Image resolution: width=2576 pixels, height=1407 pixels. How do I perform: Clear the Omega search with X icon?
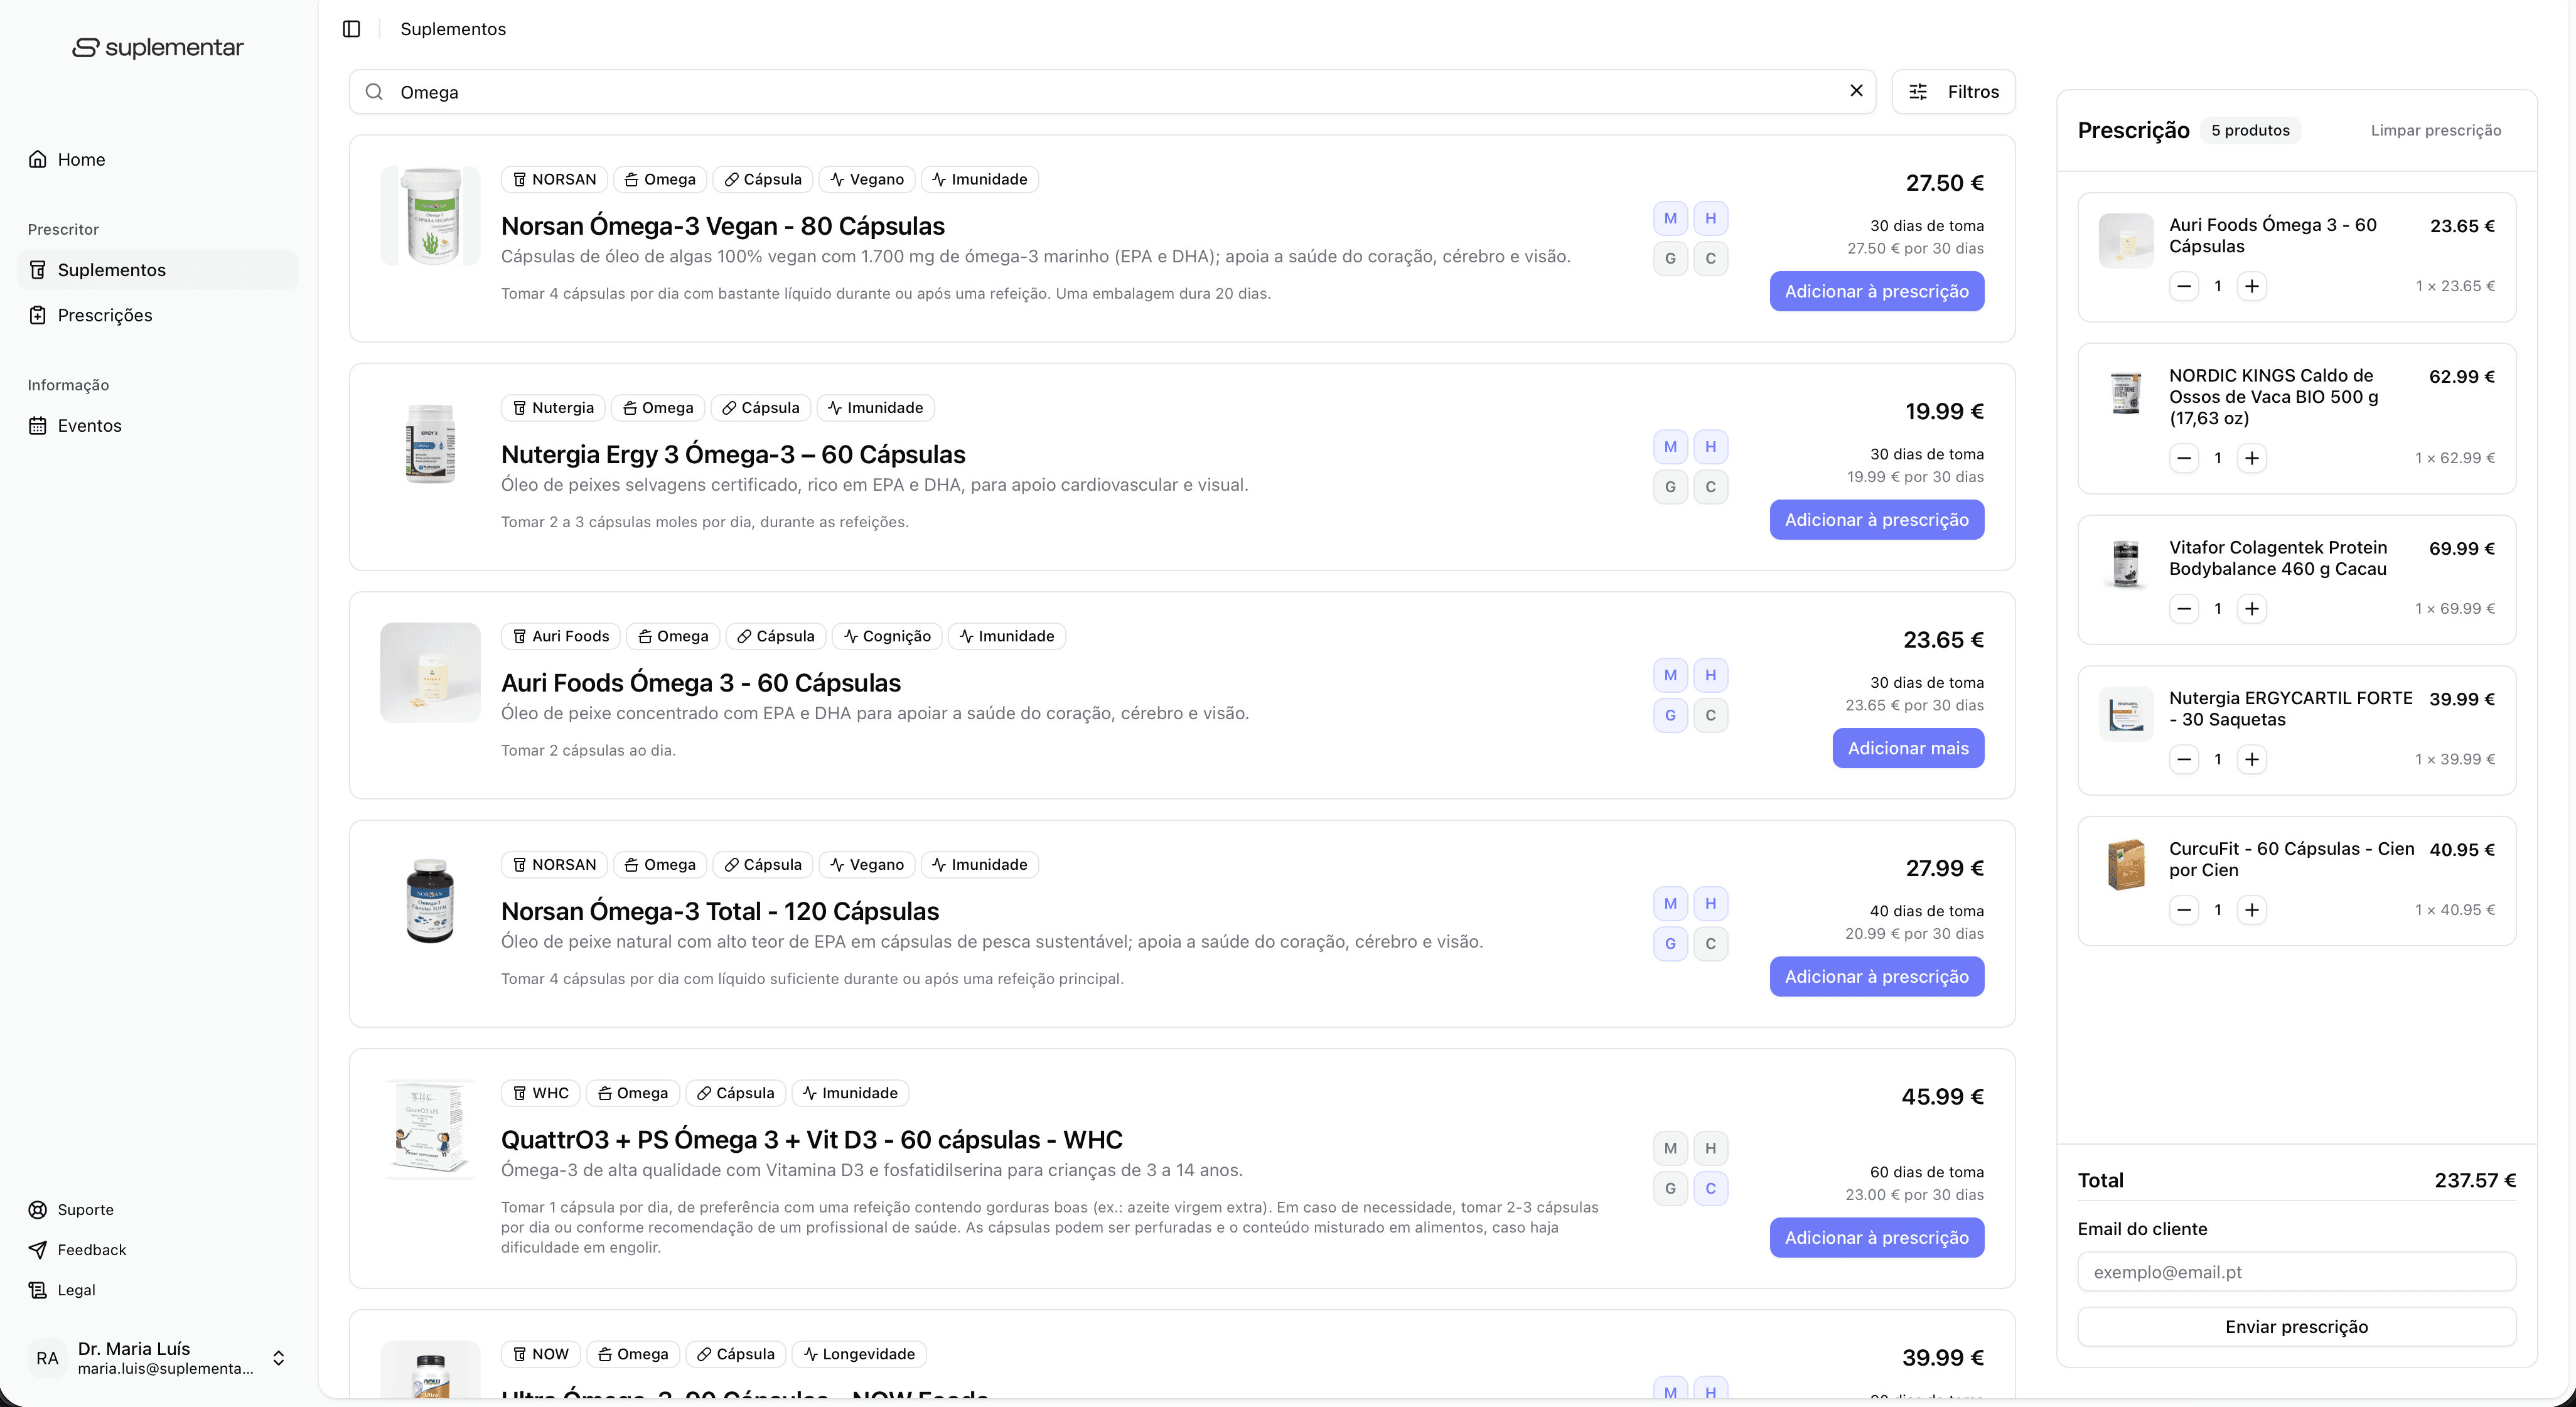pyautogui.click(x=1856, y=91)
